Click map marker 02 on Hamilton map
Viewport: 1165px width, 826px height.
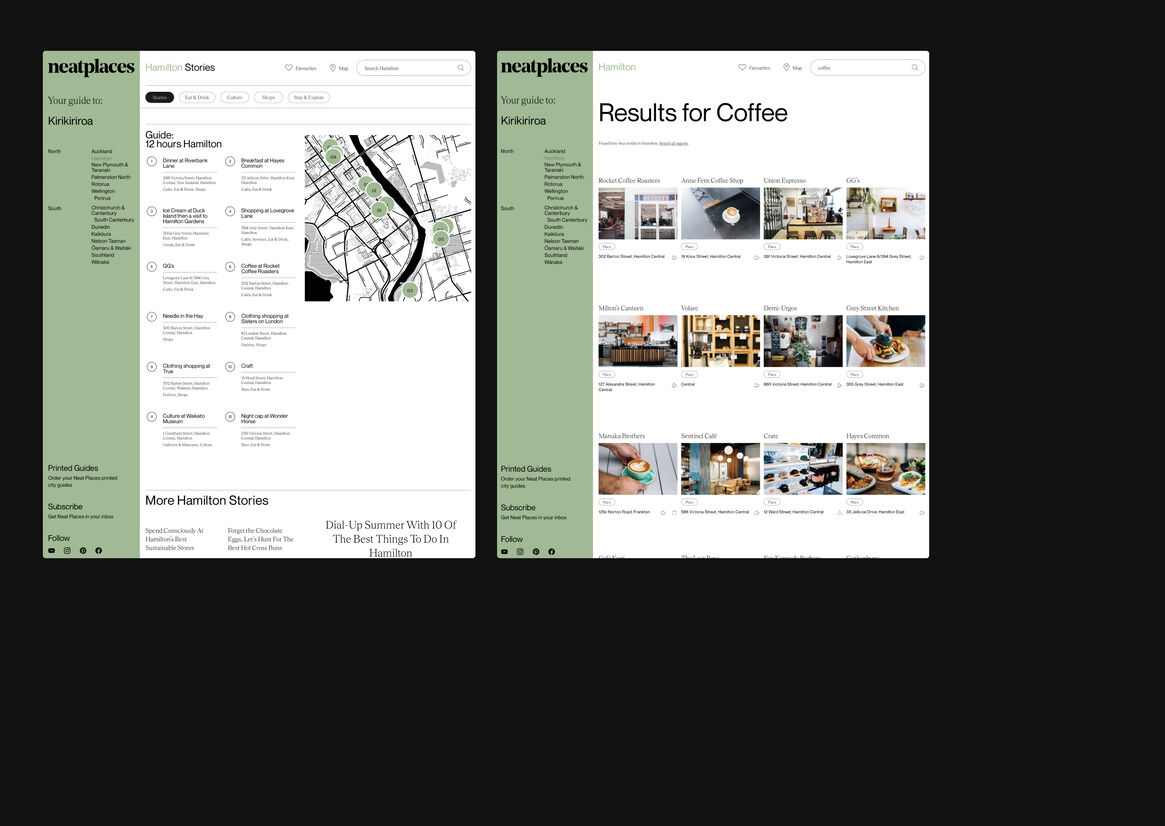pos(409,290)
